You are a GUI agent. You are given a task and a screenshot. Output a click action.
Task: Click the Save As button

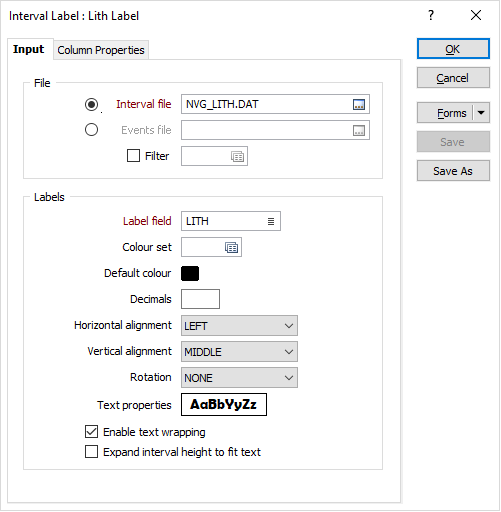453,171
